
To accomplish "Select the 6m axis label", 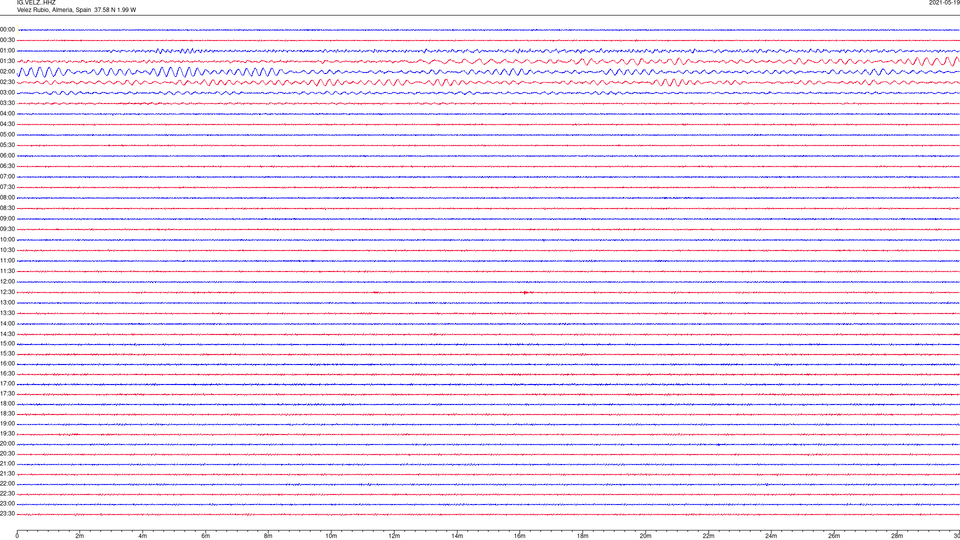I will click(x=206, y=536).
